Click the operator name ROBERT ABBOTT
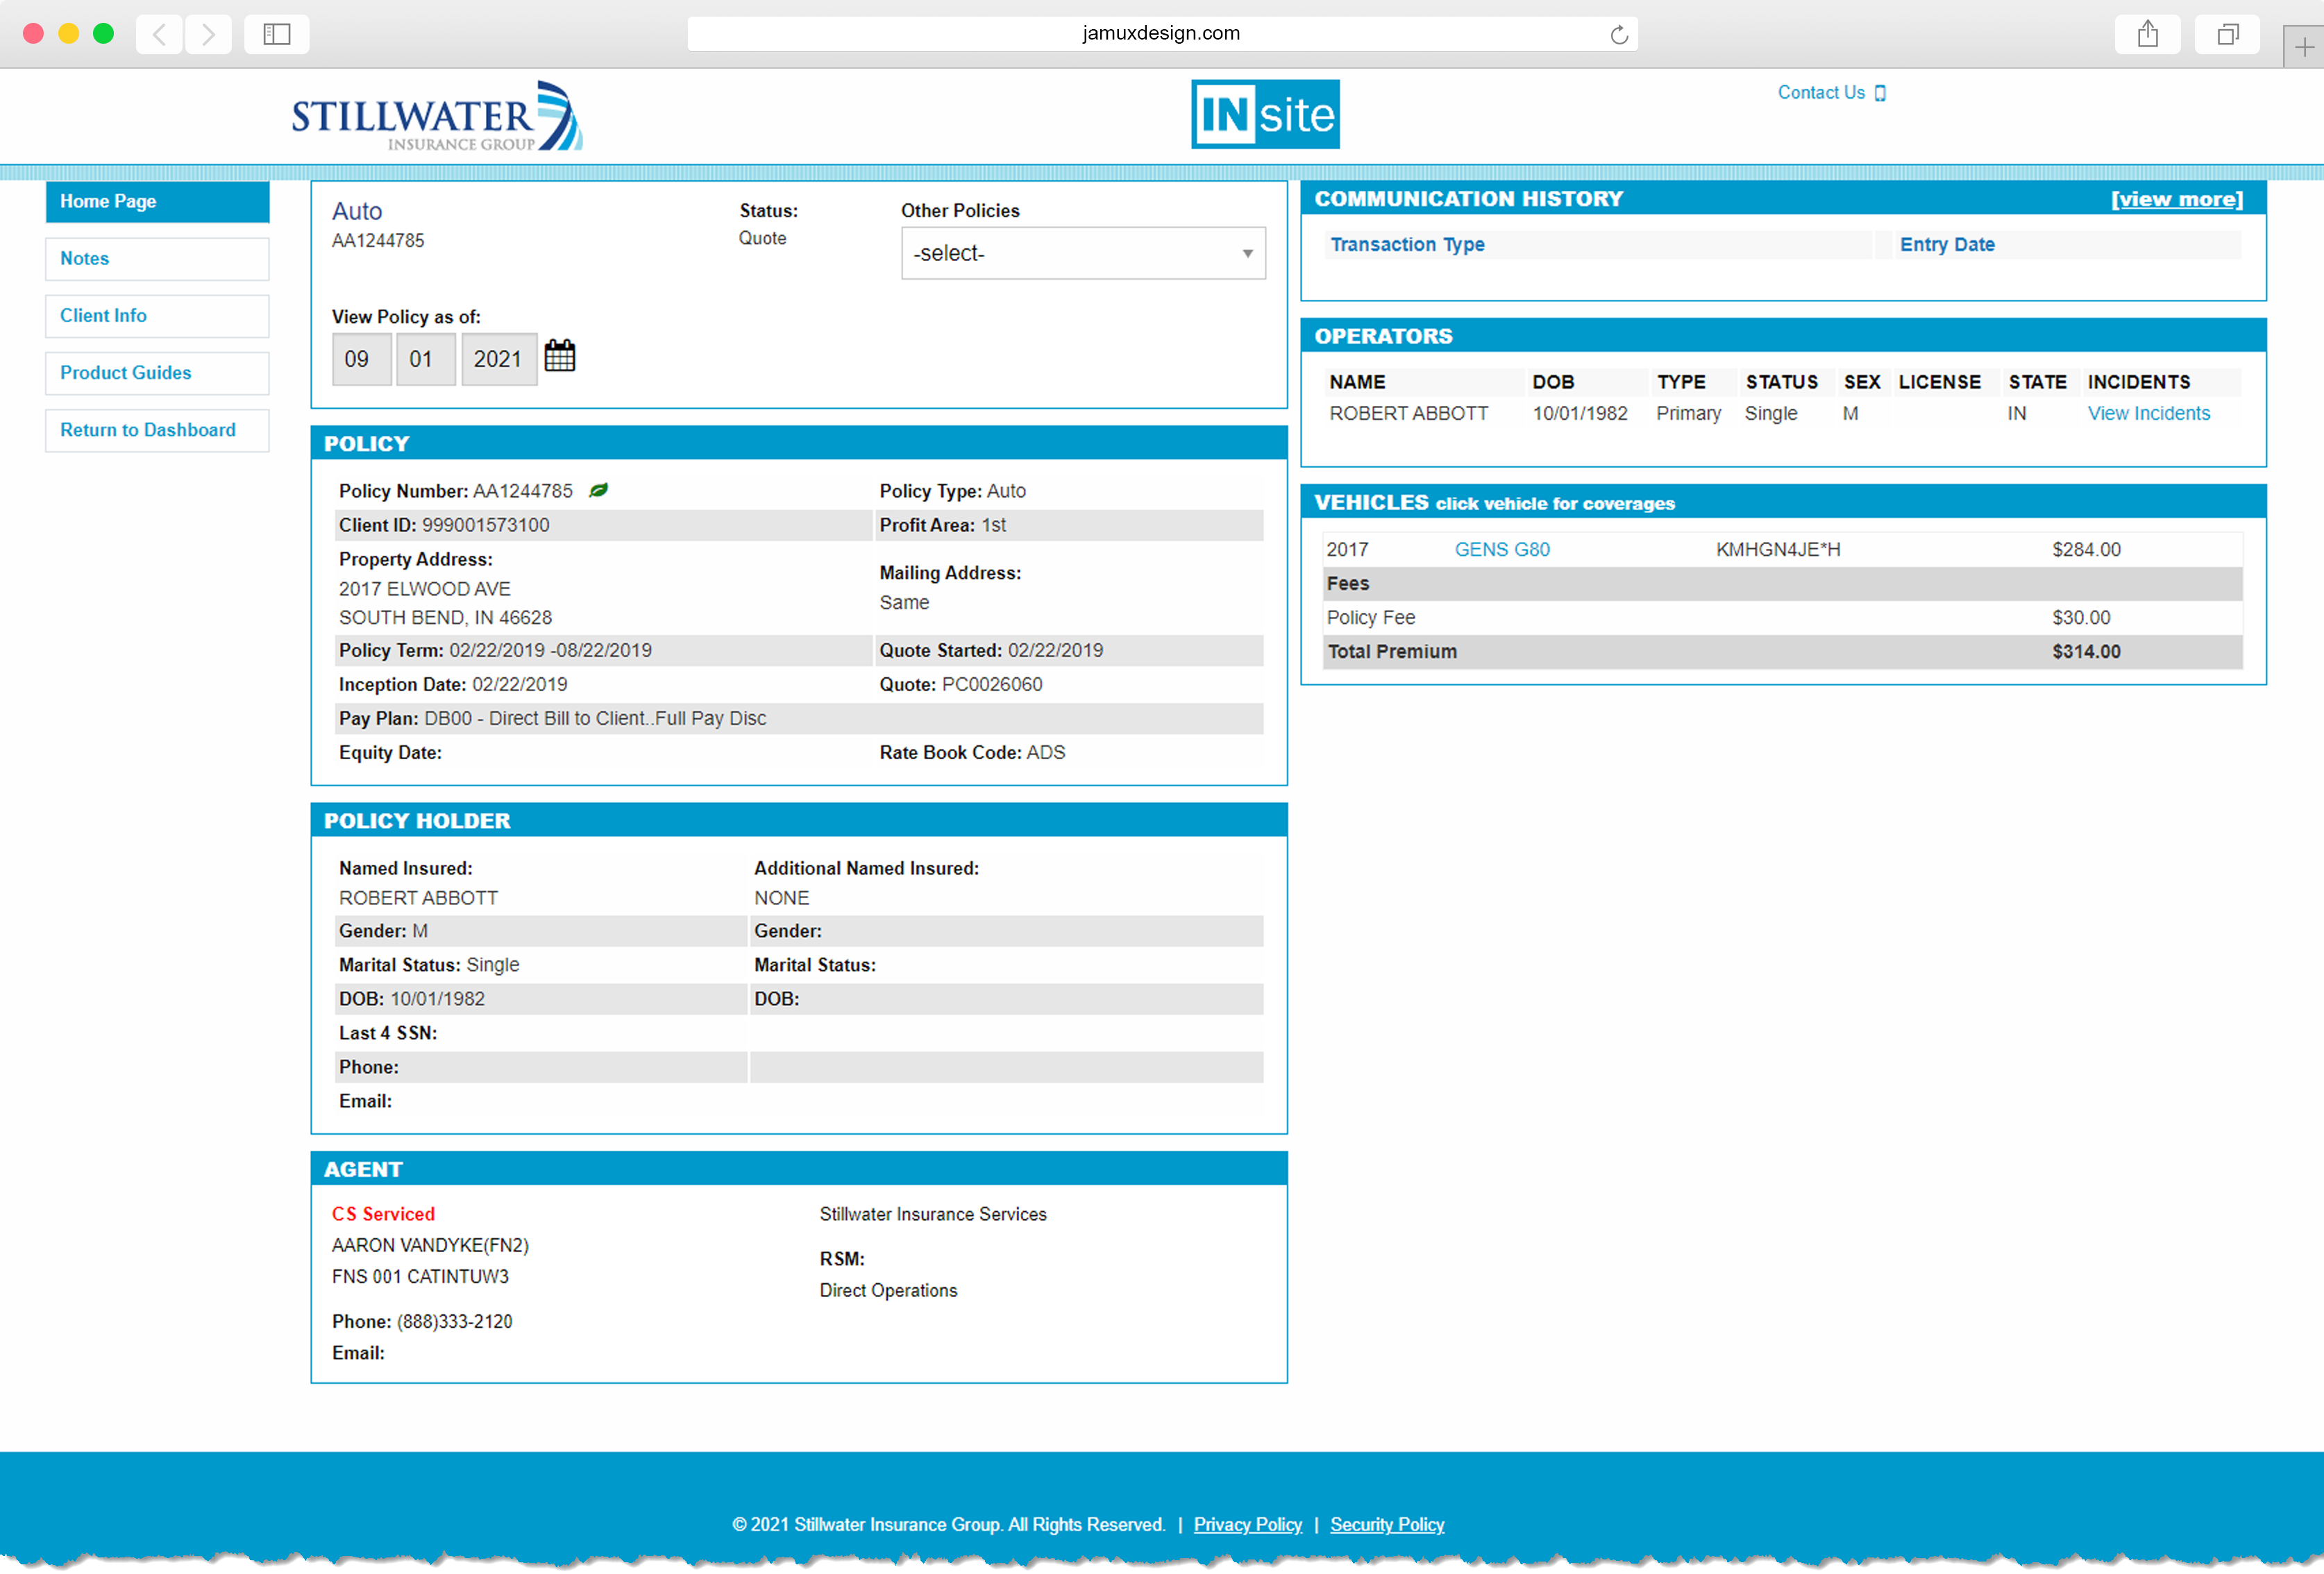Image resolution: width=2324 pixels, height=1574 pixels. point(1408,413)
